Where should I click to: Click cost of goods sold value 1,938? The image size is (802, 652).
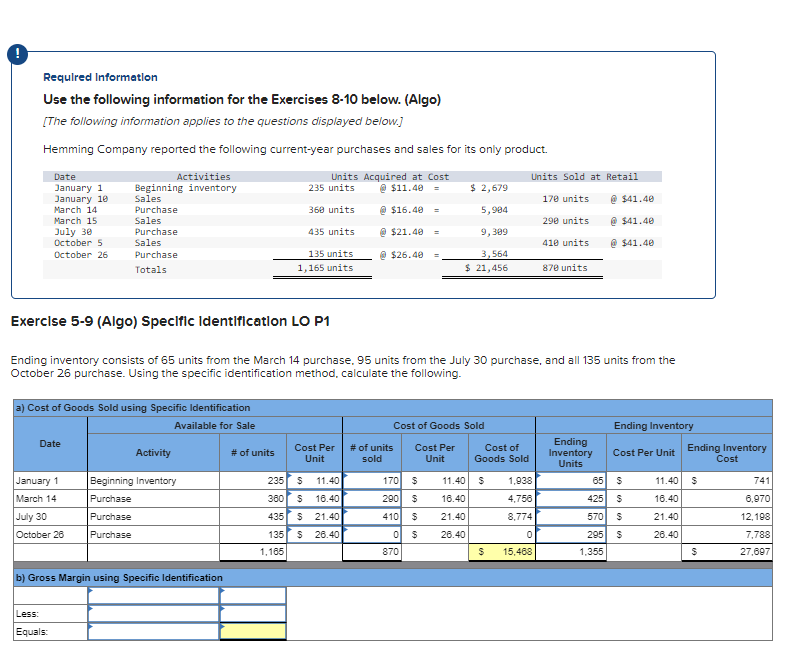coord(502,481)
